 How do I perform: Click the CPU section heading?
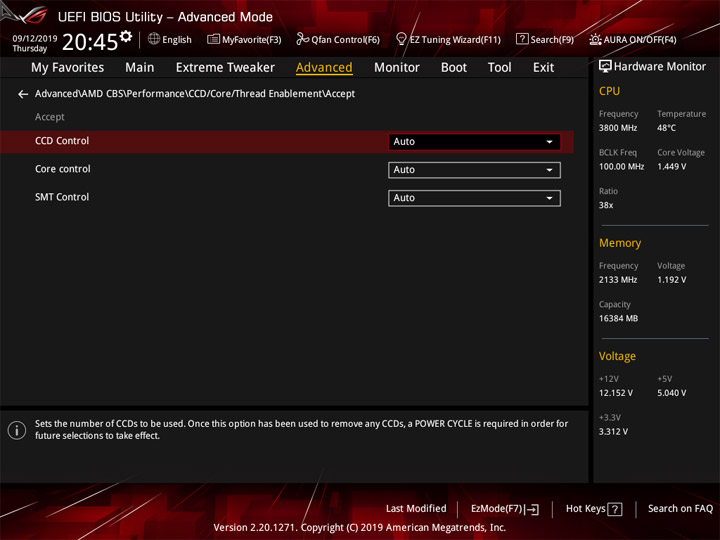(609, 91)
